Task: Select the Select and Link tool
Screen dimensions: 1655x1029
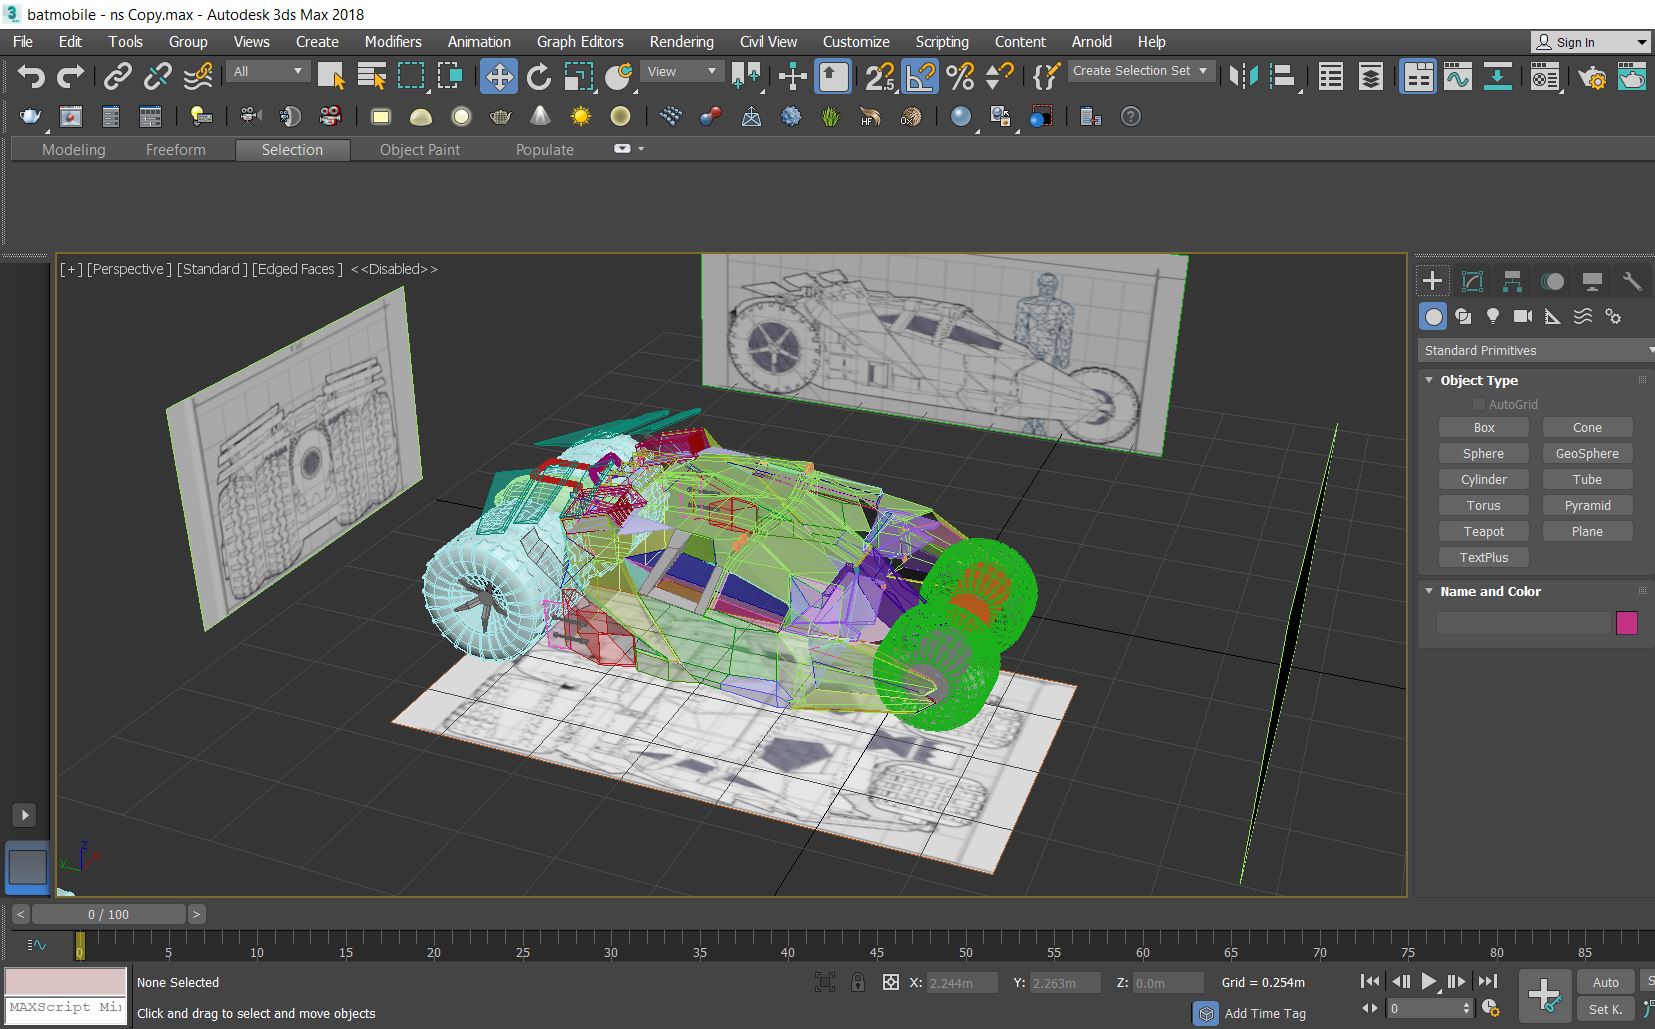Action: tap(118, 76)
